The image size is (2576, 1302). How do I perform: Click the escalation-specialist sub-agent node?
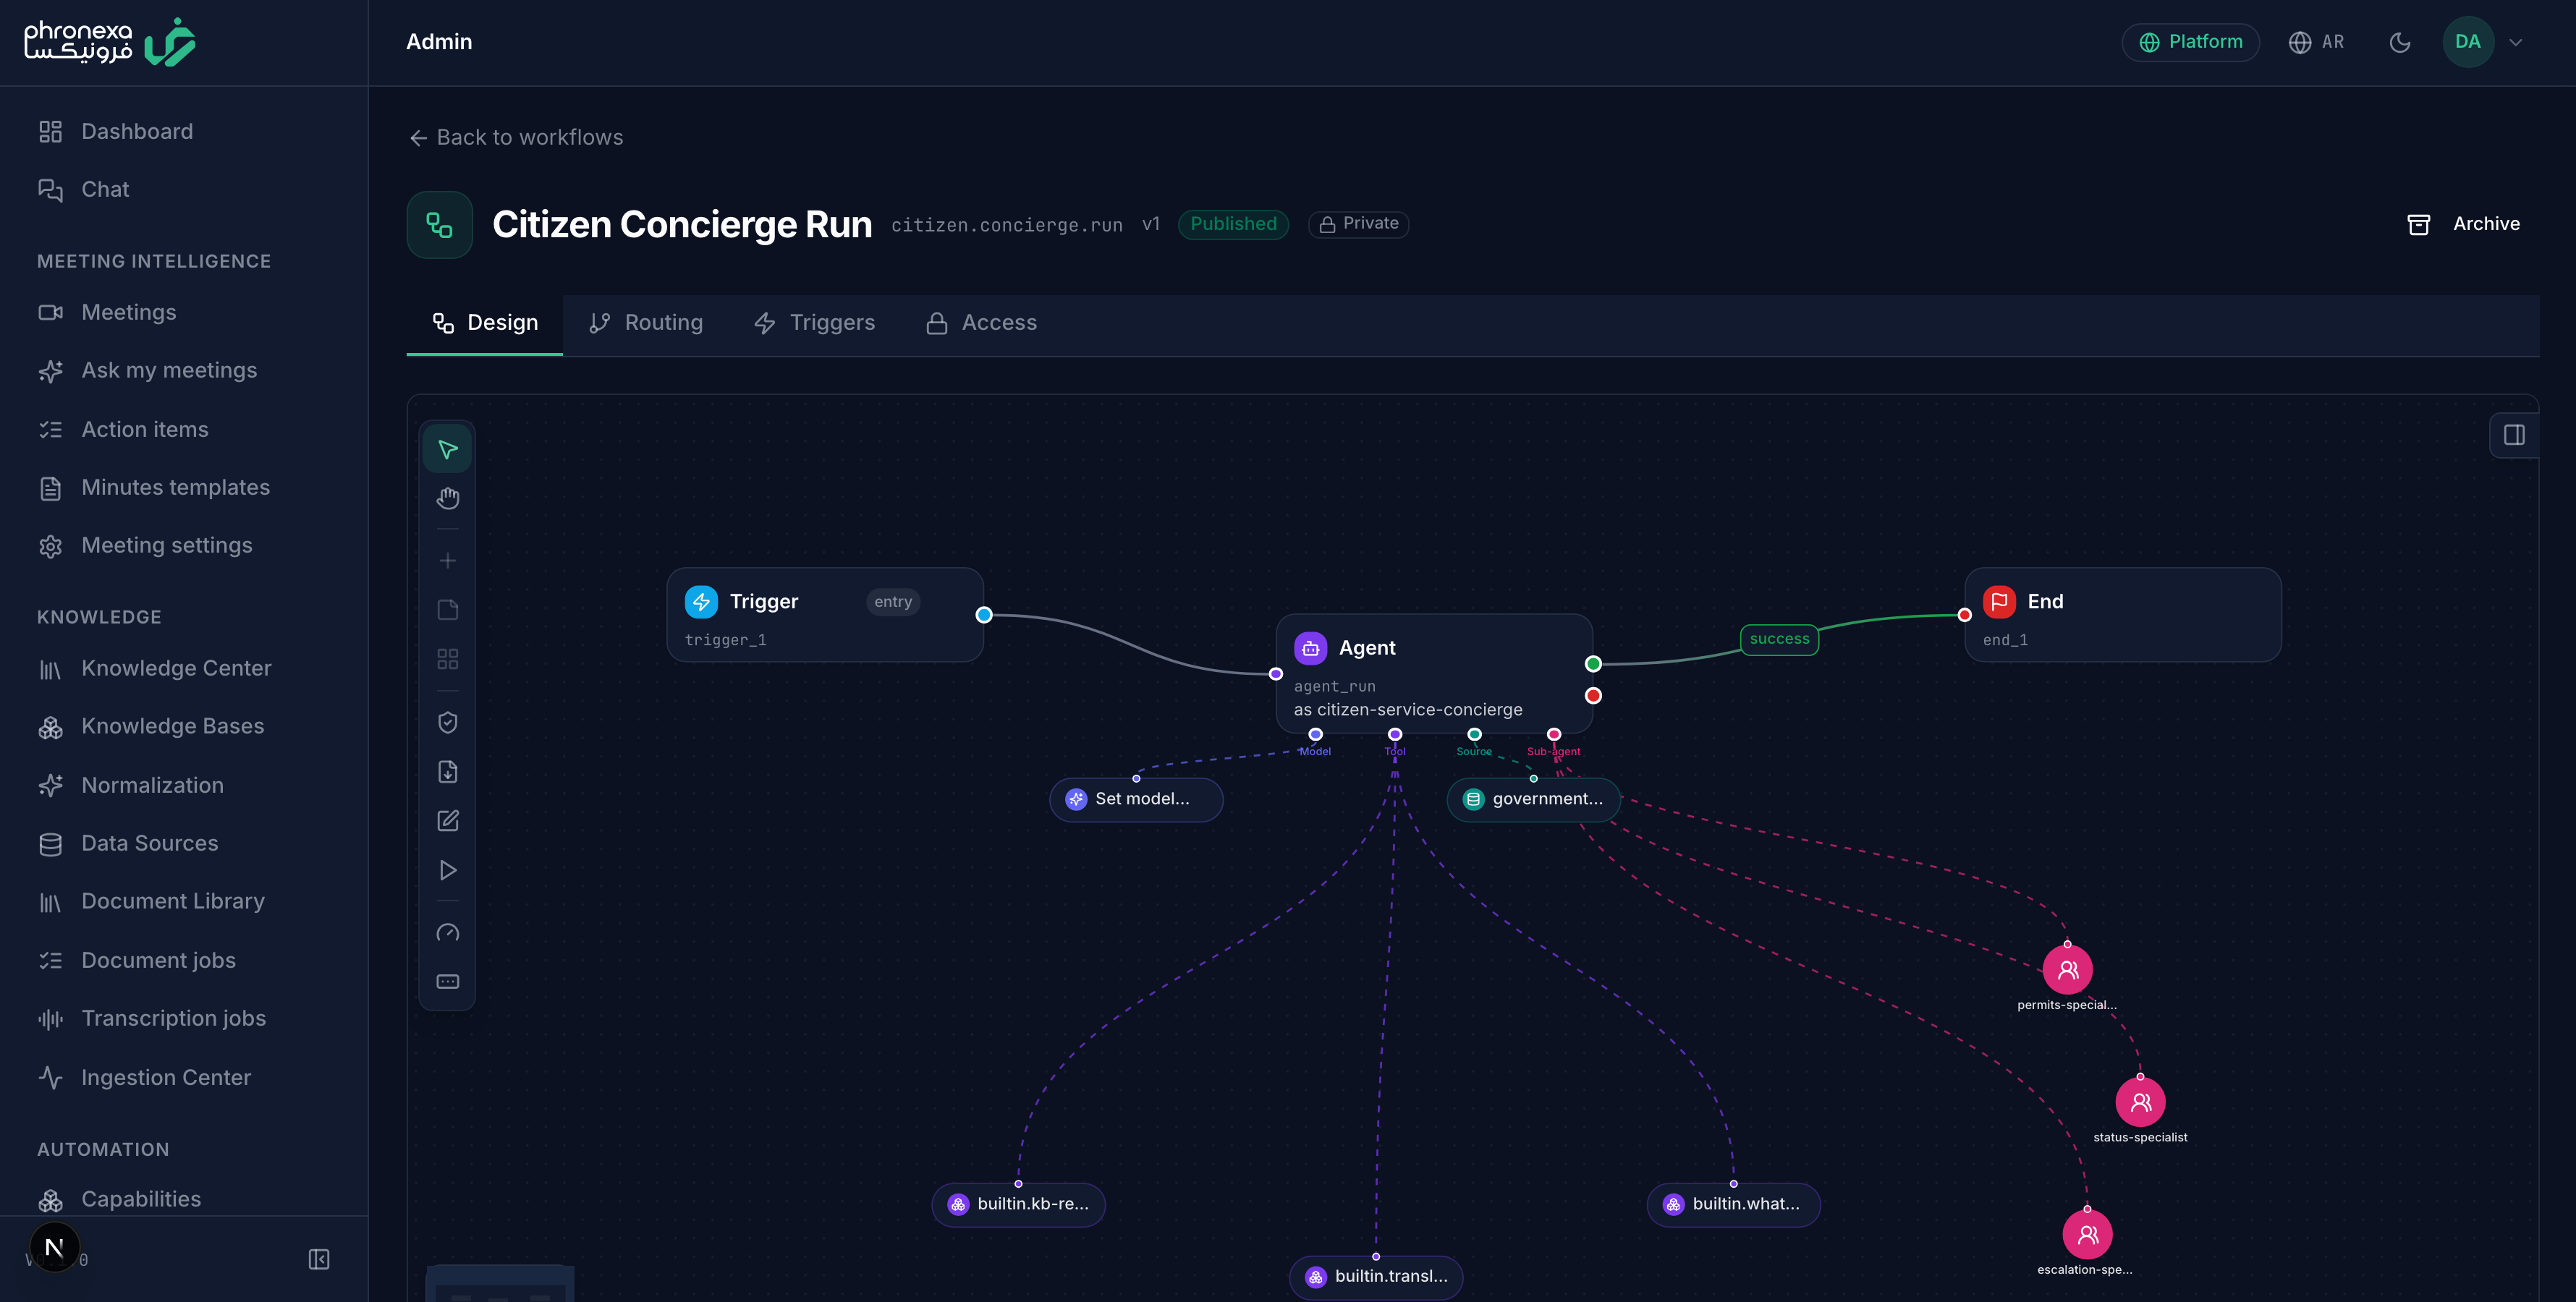tap(2087, 1234)
